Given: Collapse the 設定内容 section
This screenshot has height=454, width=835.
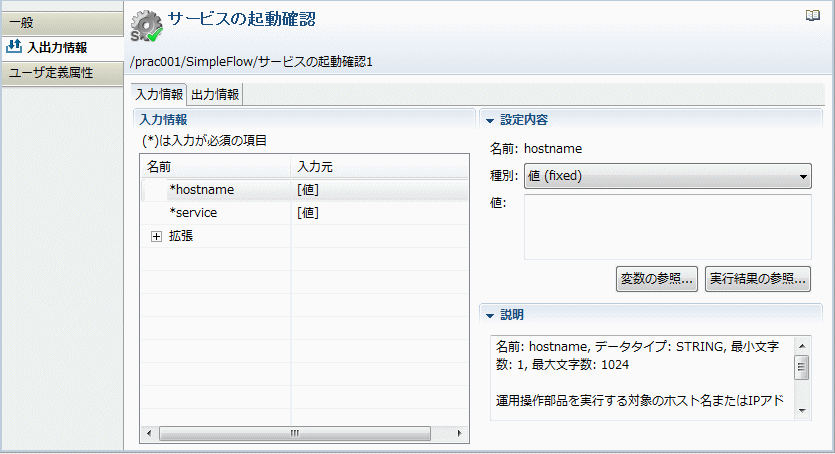Looking at the screenshot, I should [x=490, y=121].
